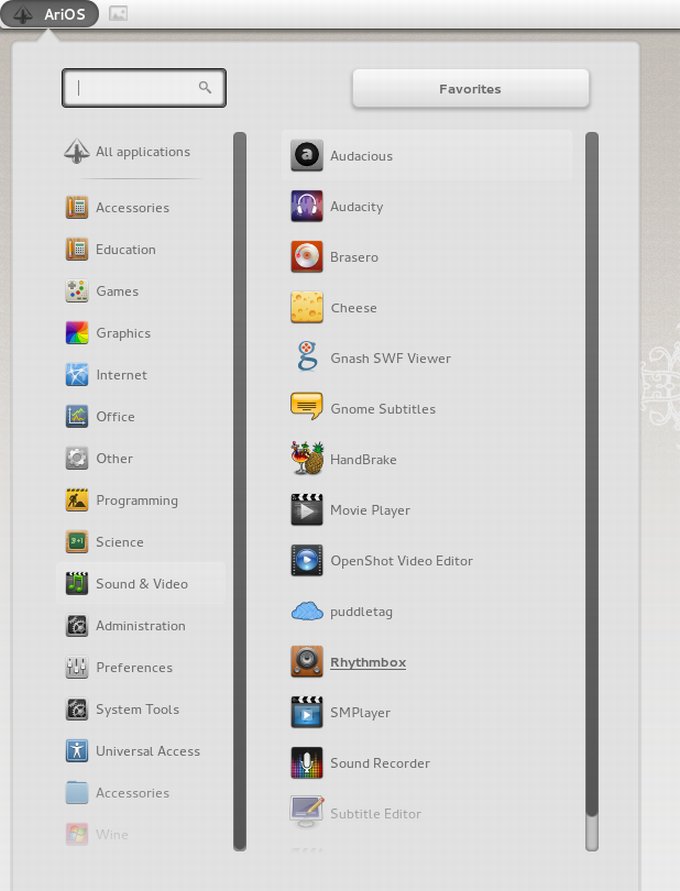Open the Accessories category with folder icon
680x891 pixels.
pos(140,793)
